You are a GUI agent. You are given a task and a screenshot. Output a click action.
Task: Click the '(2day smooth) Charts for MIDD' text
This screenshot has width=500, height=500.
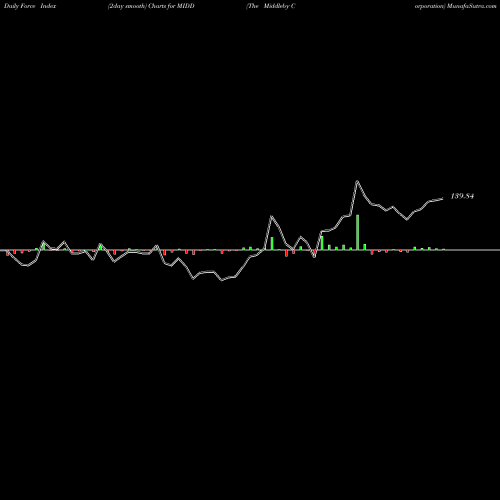tap(151, 6)
